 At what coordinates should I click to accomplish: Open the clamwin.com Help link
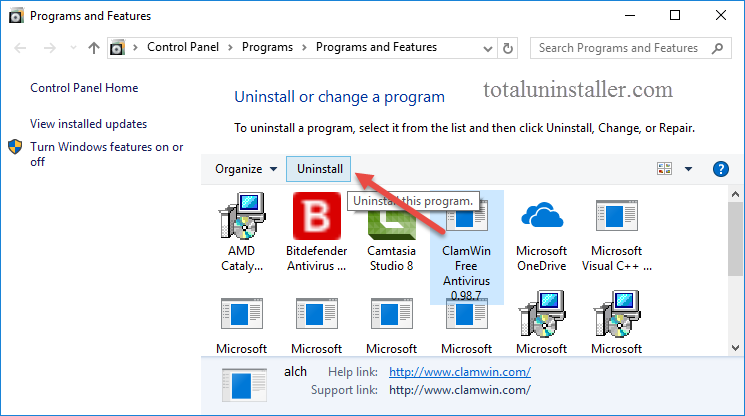tap(459, 372)
